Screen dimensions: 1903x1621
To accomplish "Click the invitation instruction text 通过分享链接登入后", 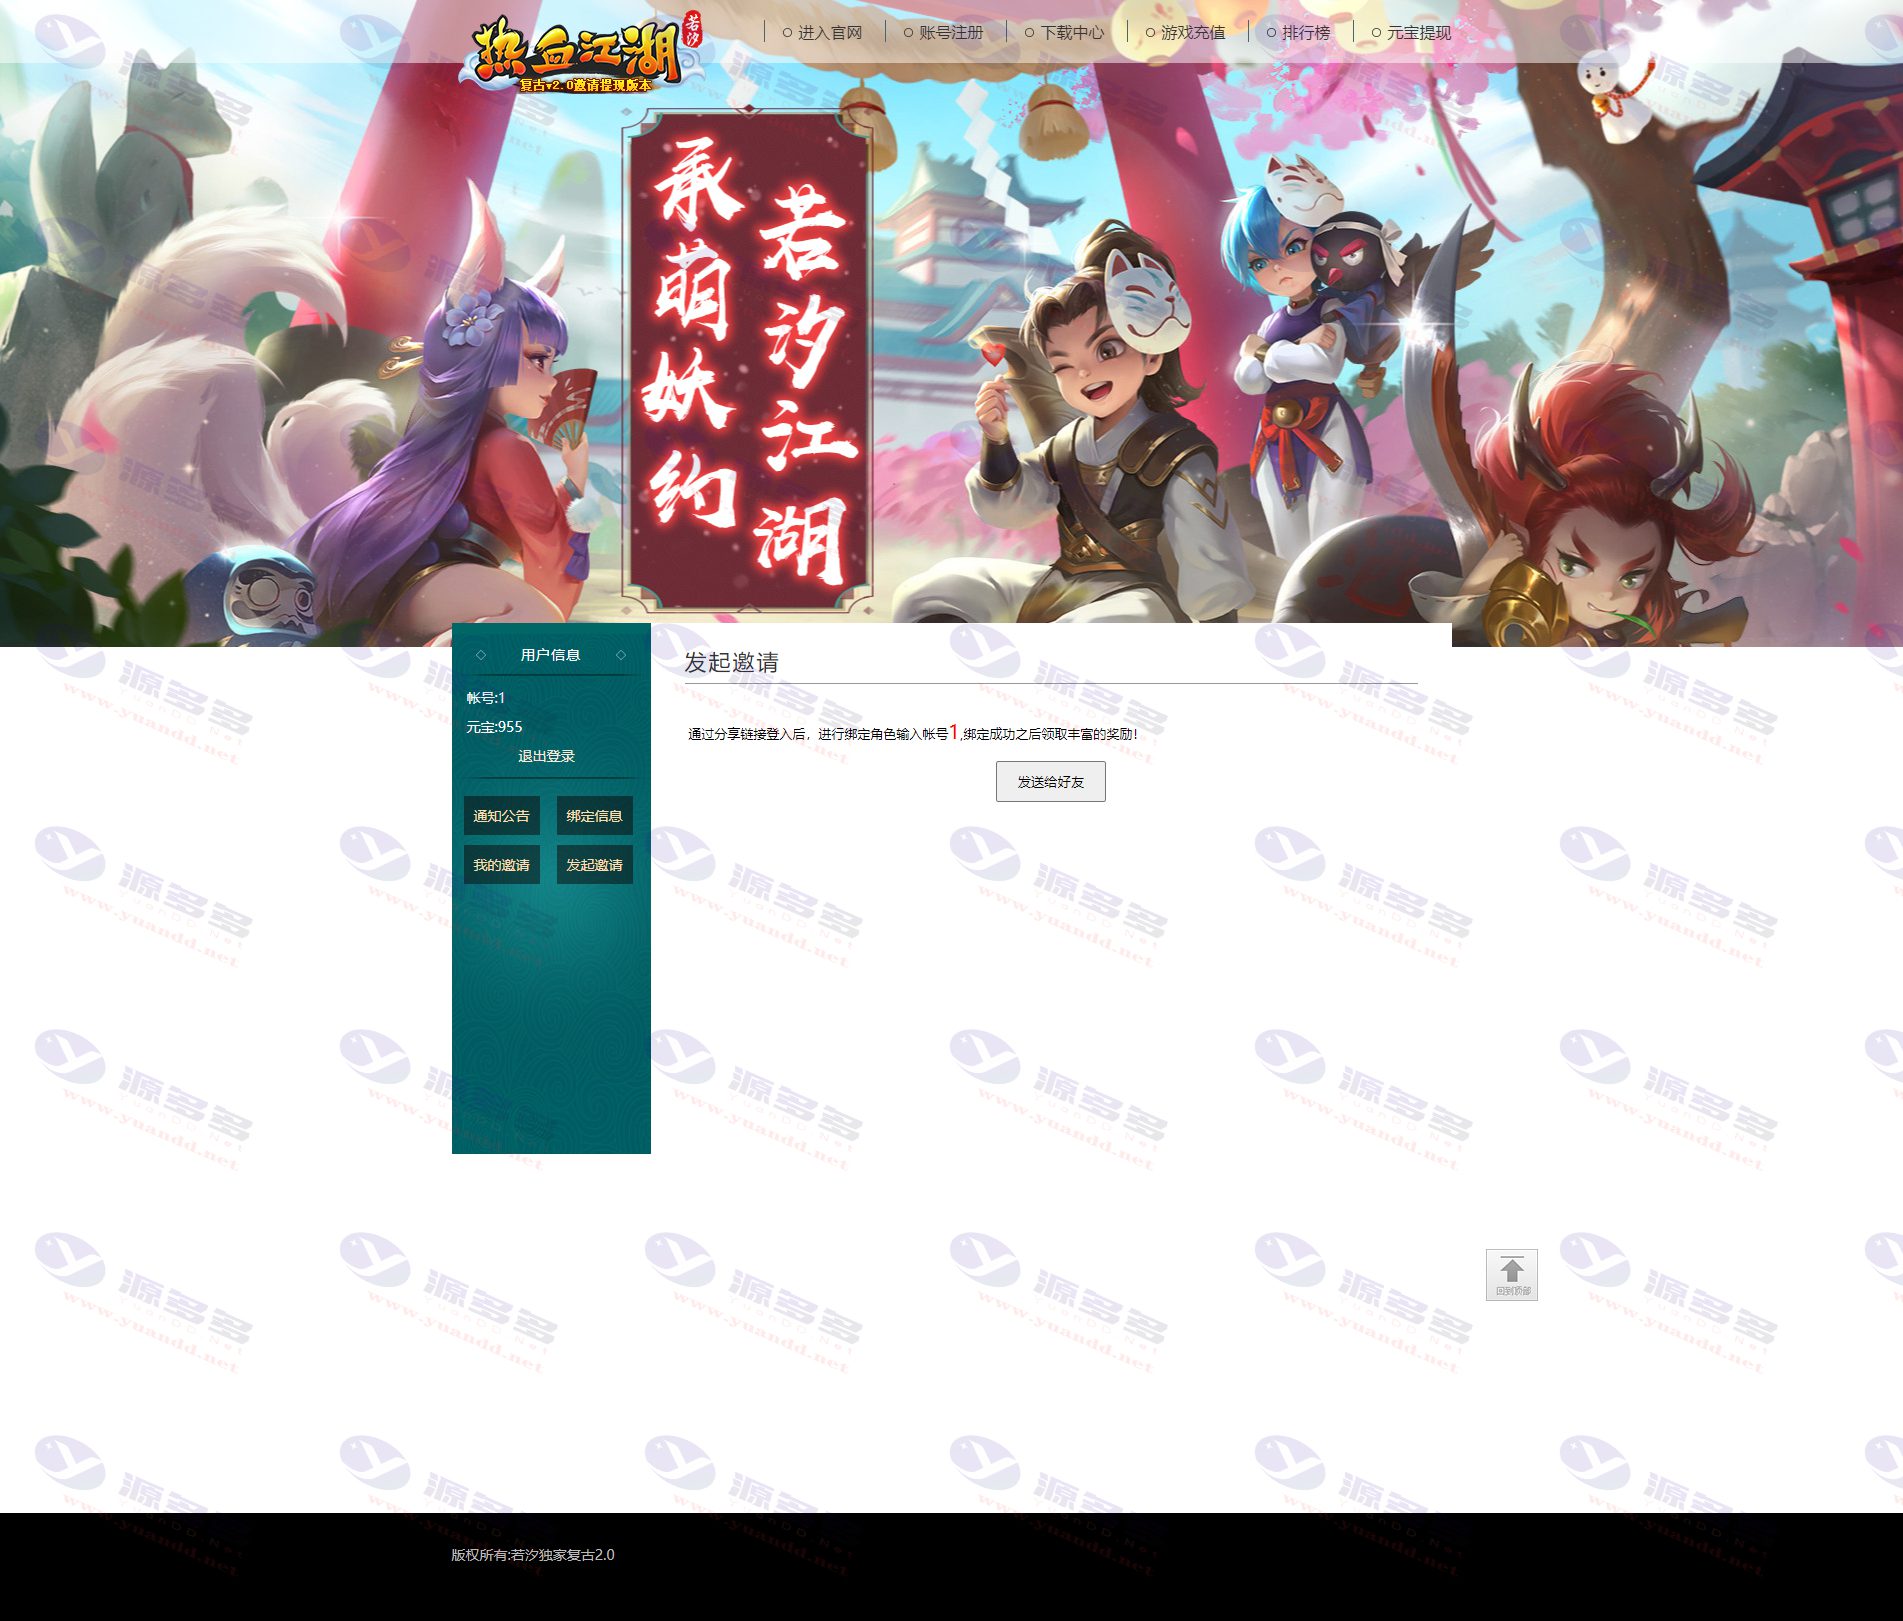I will click(912, 733).
